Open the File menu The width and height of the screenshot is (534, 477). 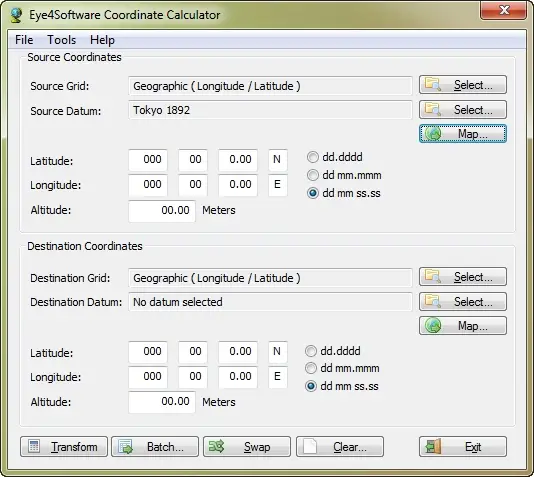tap(24, 40)
